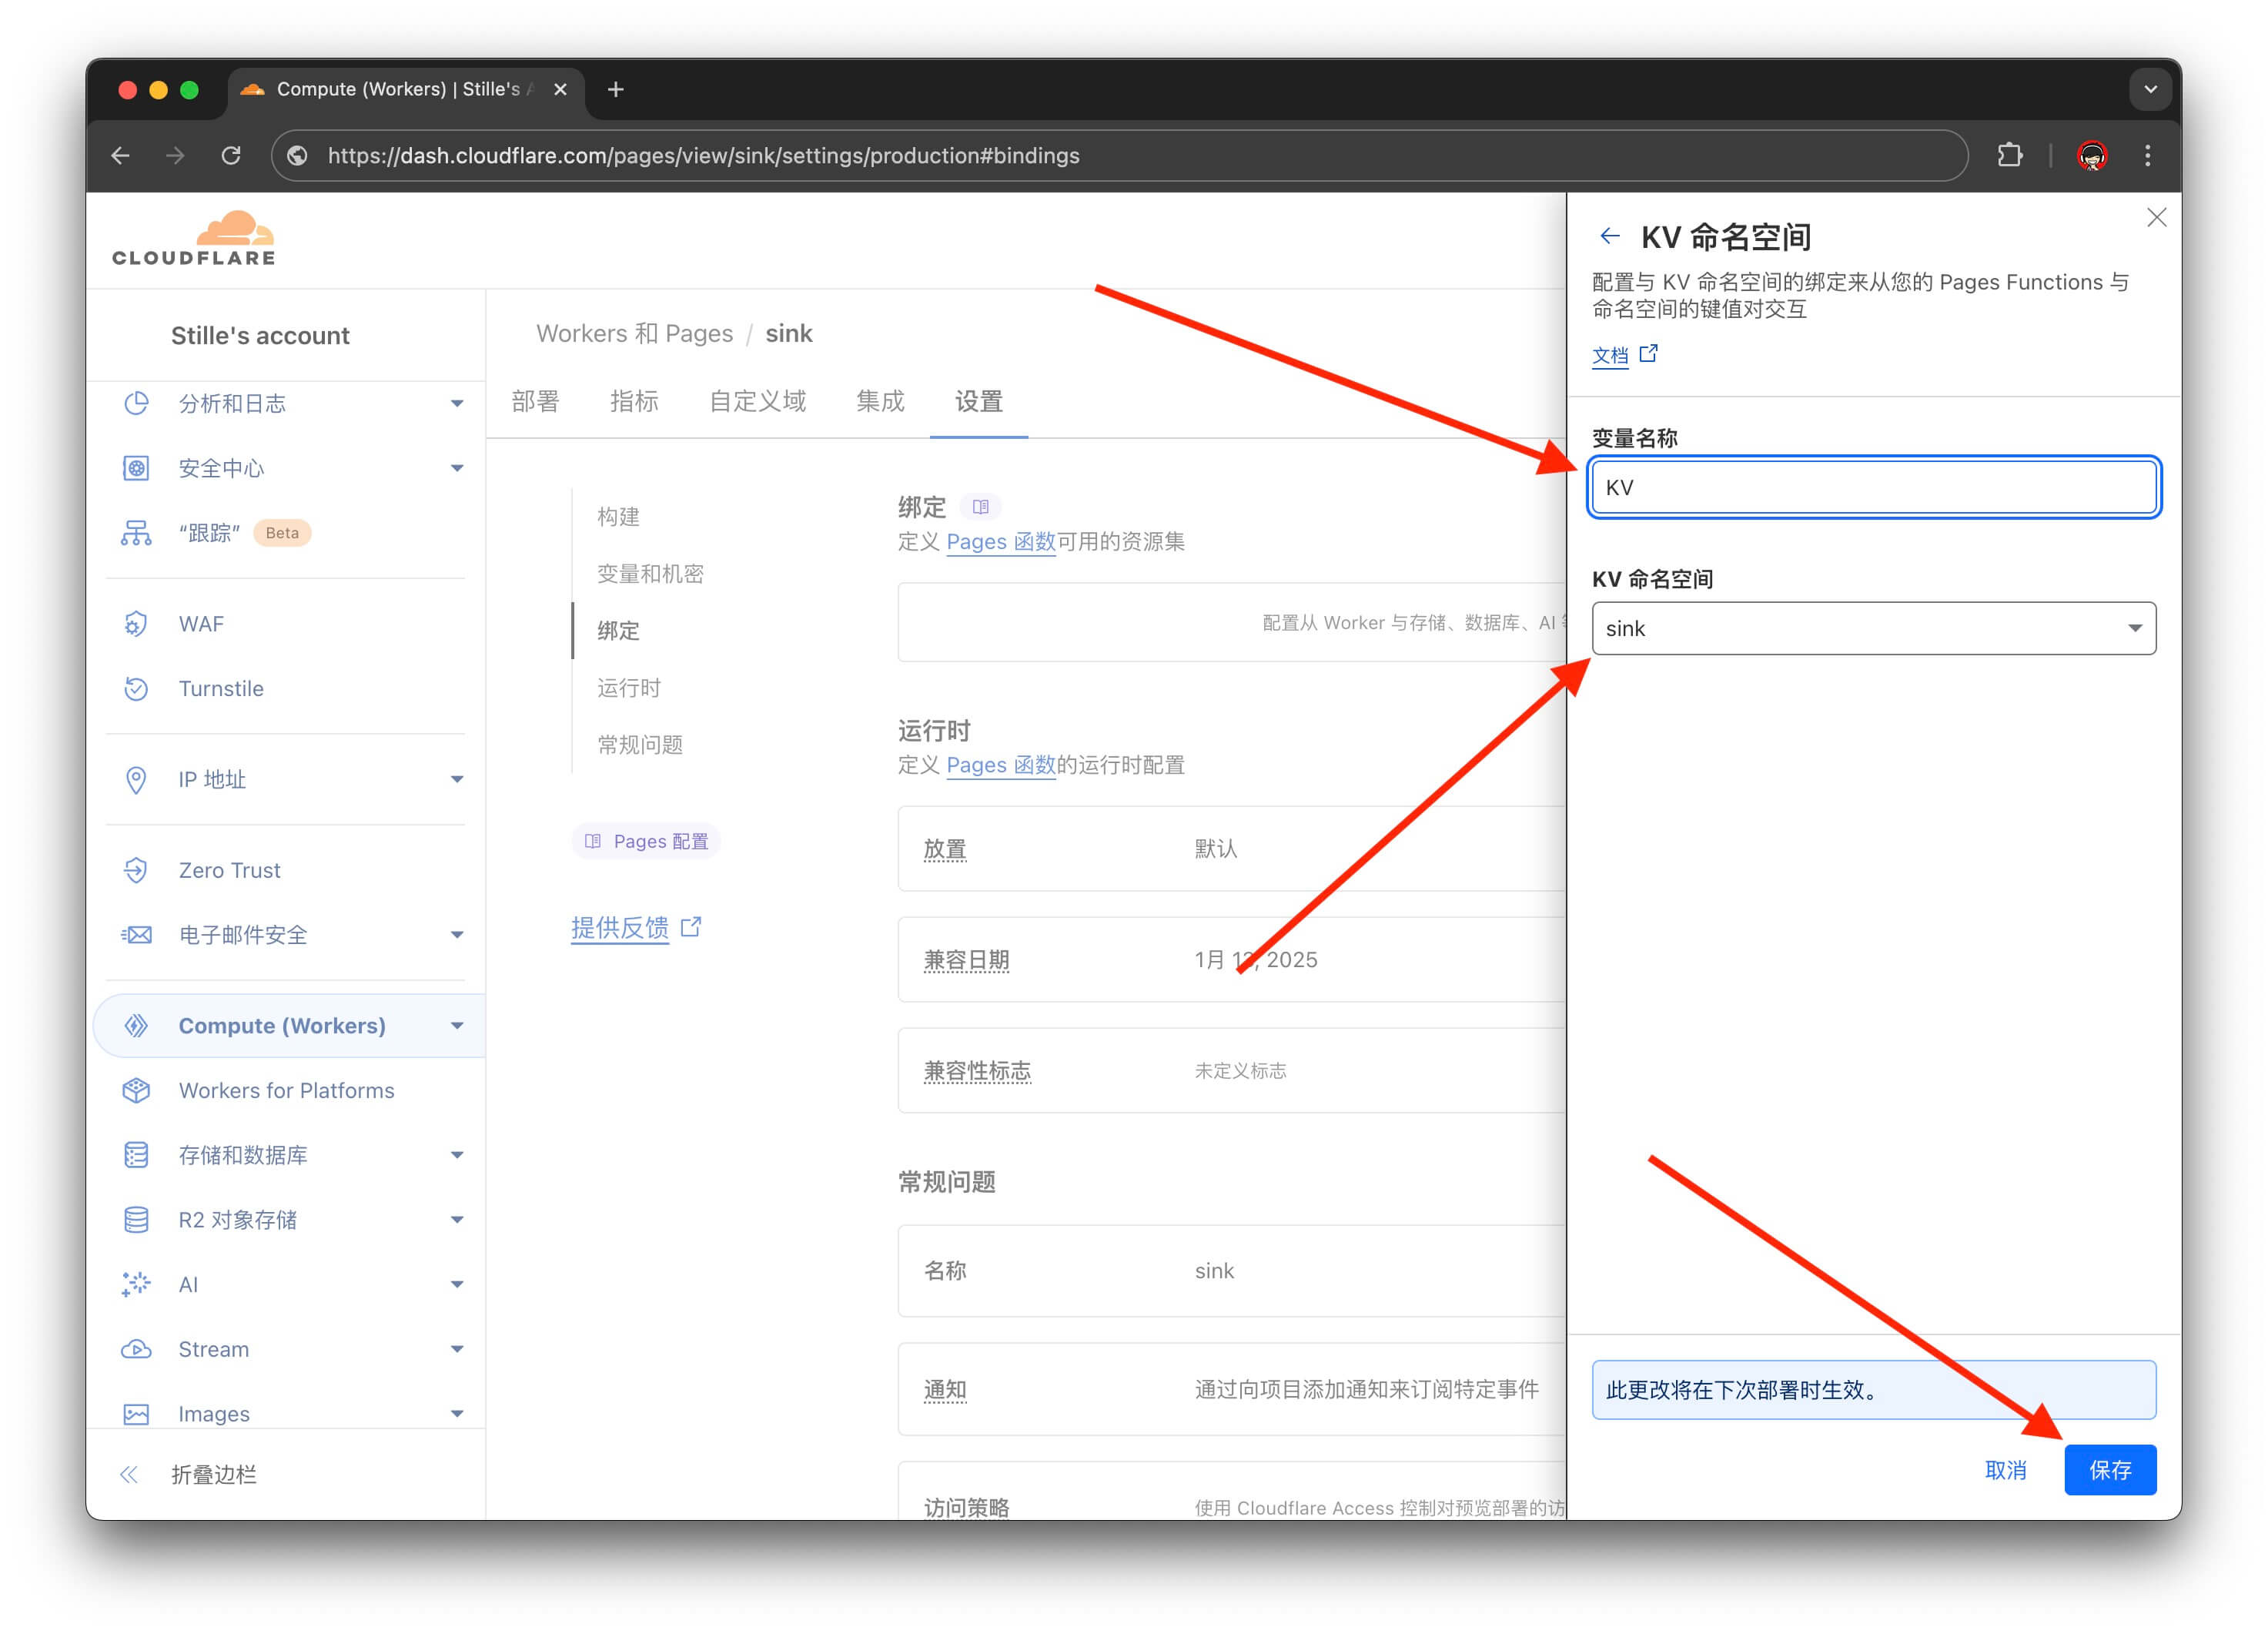
Task: Expand the AI menu arrow
Action: 457,1284
